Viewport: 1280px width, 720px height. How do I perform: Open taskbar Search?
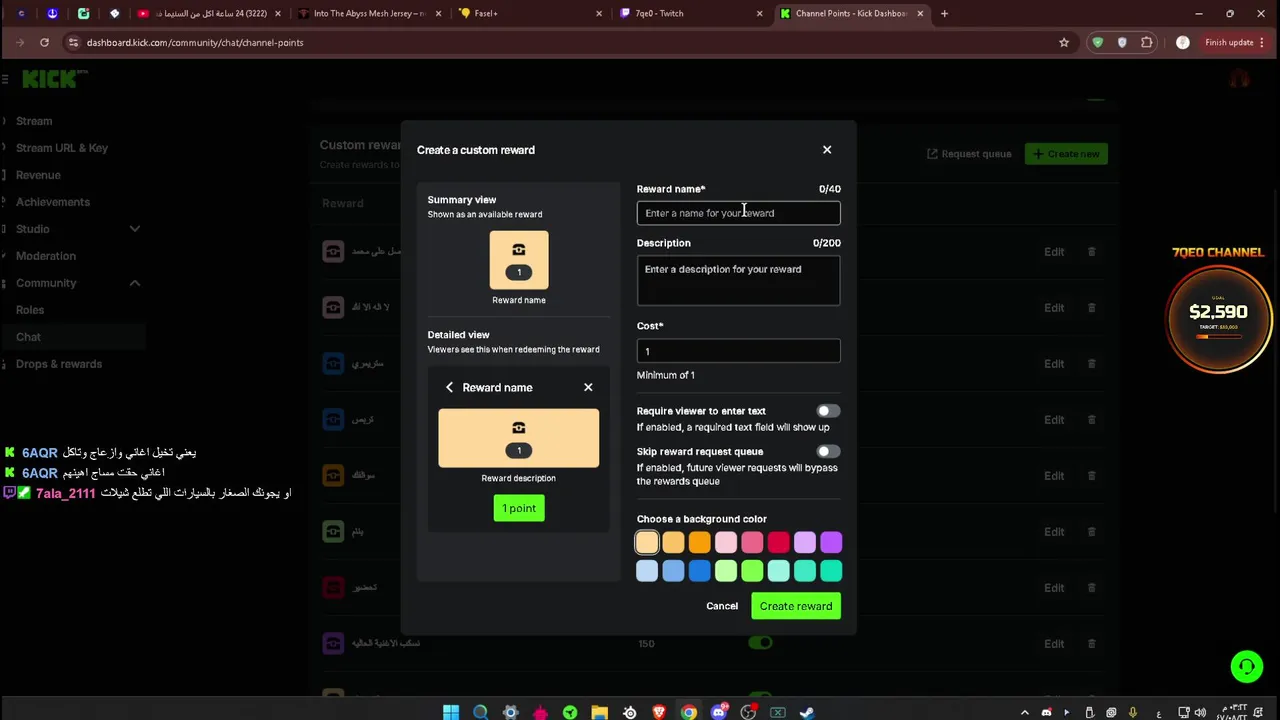[481, 712]
